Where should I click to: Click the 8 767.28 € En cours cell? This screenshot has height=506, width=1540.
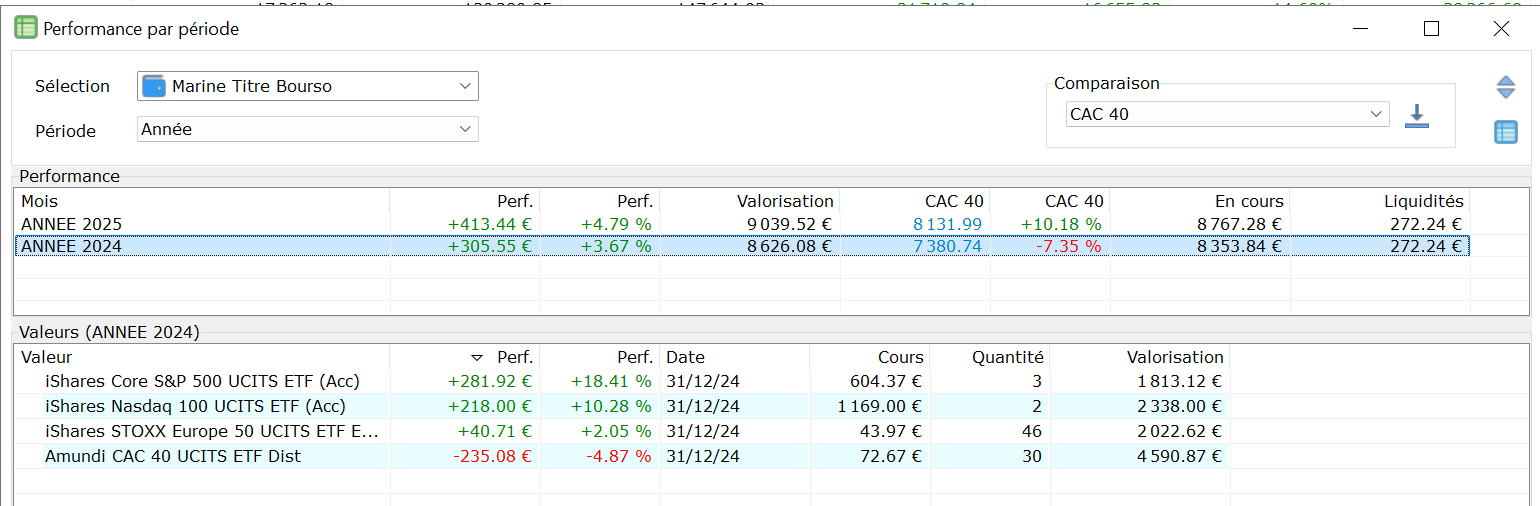1239,224
